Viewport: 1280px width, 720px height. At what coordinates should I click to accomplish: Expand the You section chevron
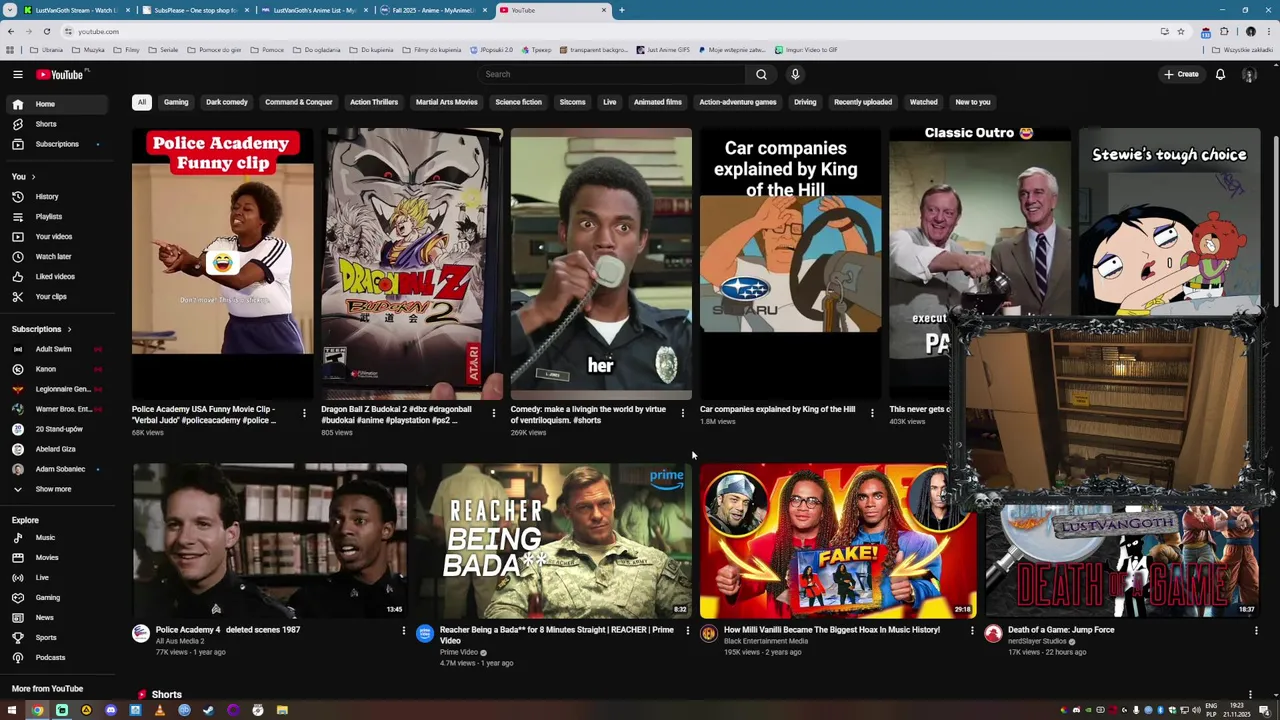click(x=33, y=177)
